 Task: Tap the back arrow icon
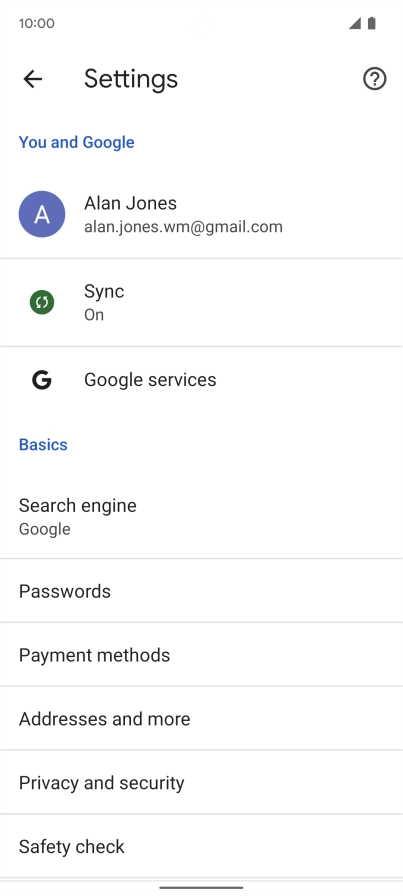(x=33, y=79)
